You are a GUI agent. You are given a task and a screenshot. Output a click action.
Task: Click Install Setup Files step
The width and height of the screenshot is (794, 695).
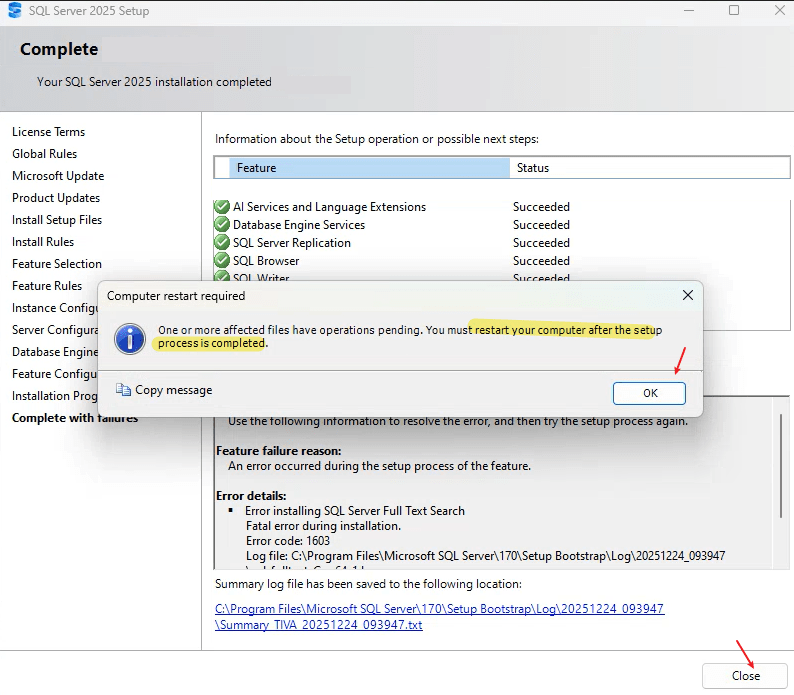57,220
